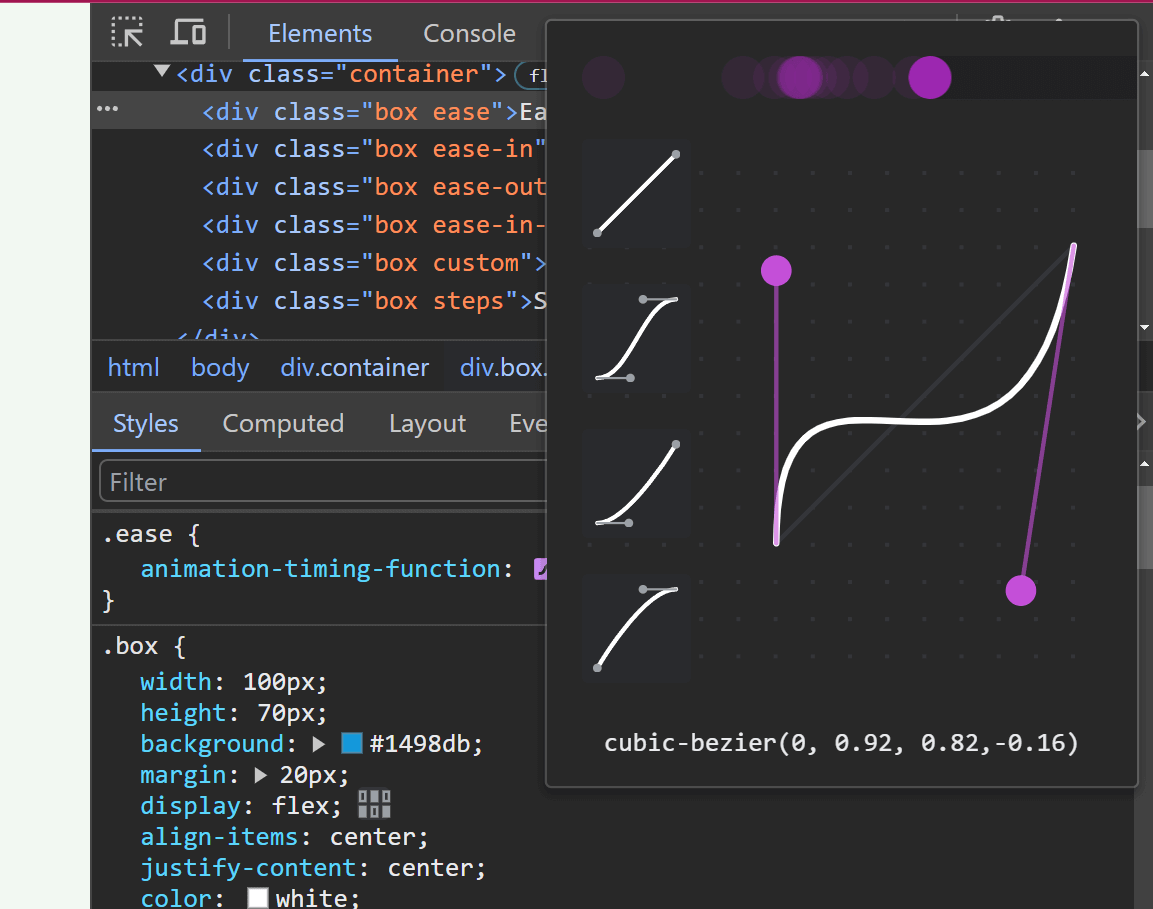Select the ease-out curve preset

pyautogui.click(x=636, y=627)
